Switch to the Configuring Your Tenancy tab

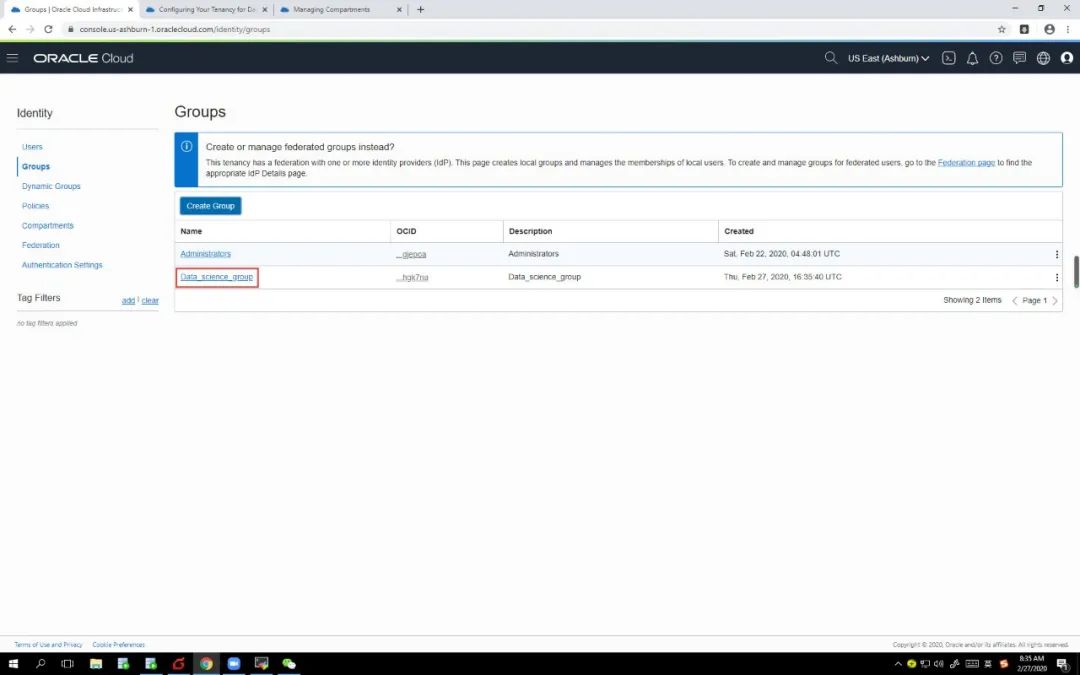coord(205,10)
